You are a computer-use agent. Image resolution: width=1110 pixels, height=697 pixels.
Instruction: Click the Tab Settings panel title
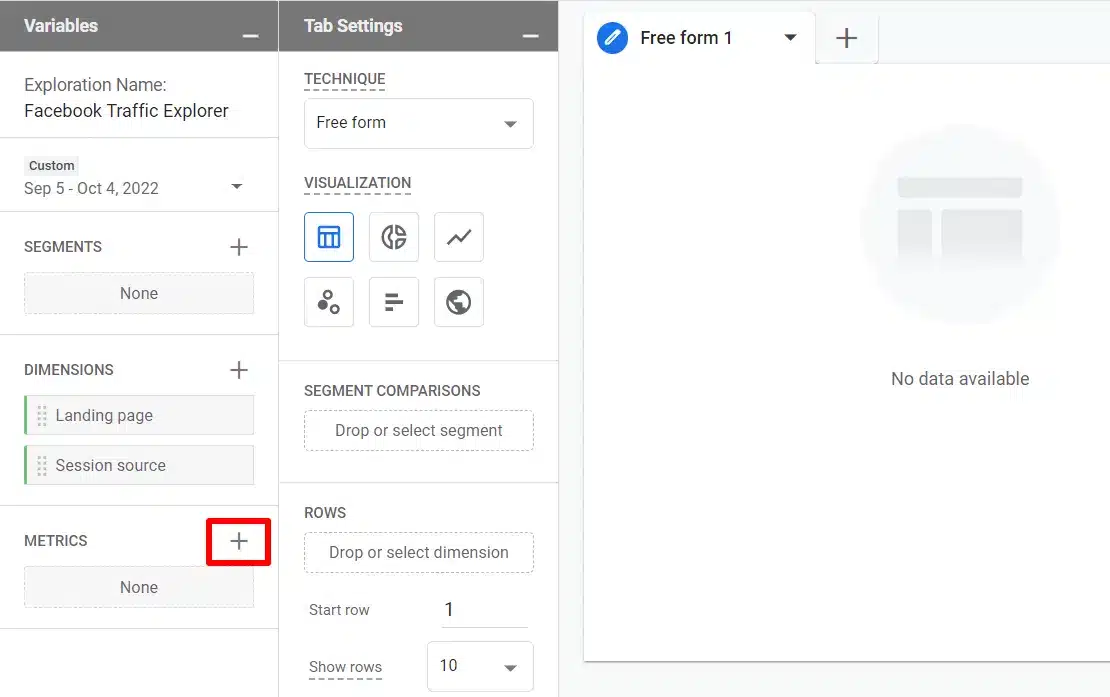pos(353,25)
